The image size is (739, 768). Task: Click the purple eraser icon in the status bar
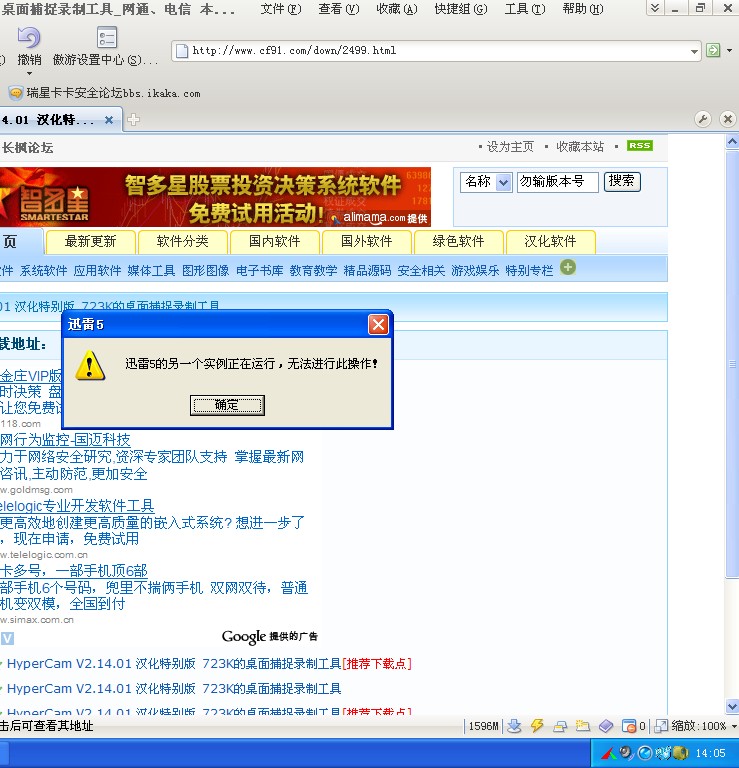tap(606, 726)
